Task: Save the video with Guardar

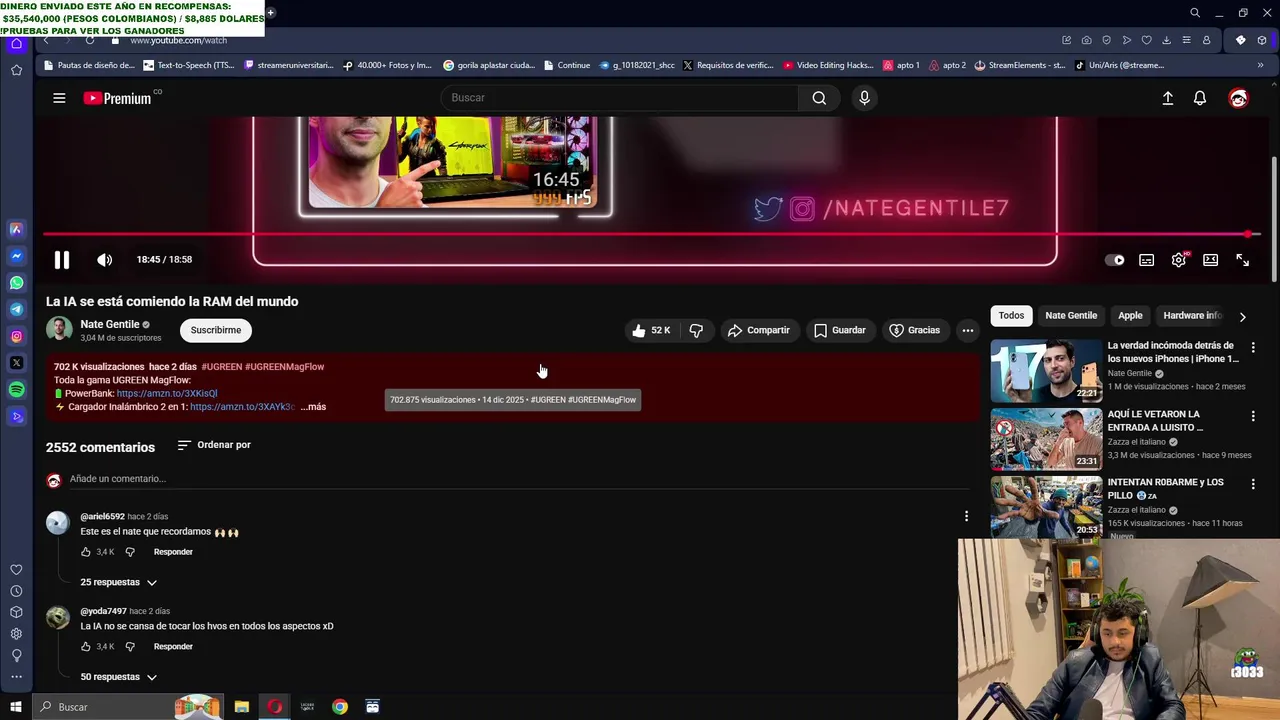Action: point(839,330)
